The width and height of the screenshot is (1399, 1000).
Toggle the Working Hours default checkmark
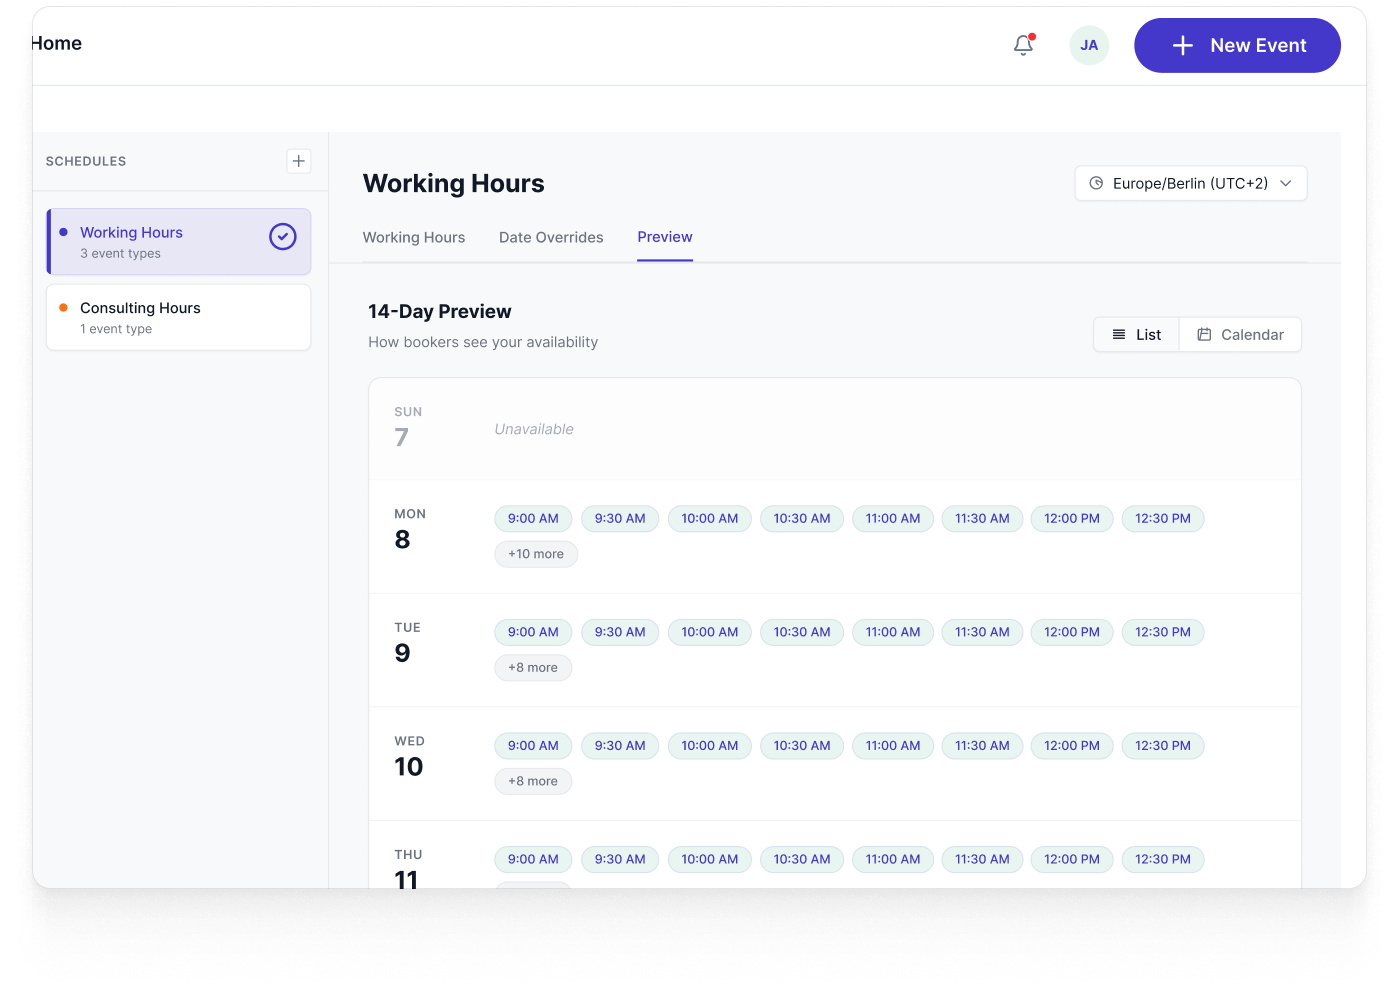(x=283, y=236)
